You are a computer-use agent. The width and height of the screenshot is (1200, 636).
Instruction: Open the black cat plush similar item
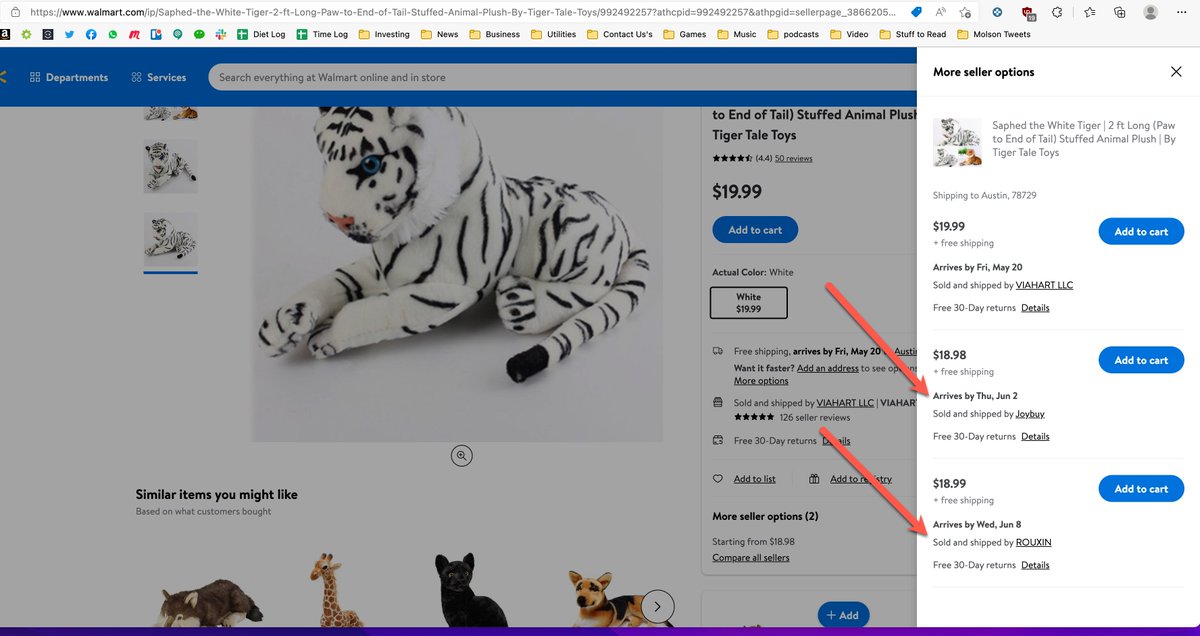pos(469,592)
